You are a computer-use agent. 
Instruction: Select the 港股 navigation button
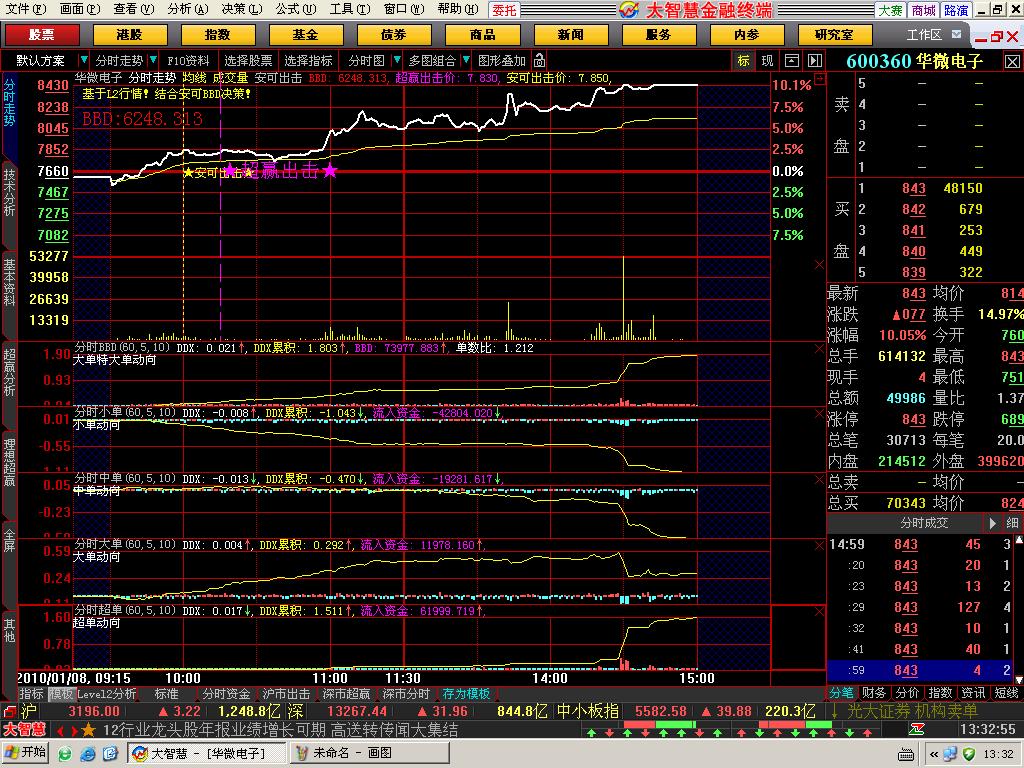click(x=129, y=35)
